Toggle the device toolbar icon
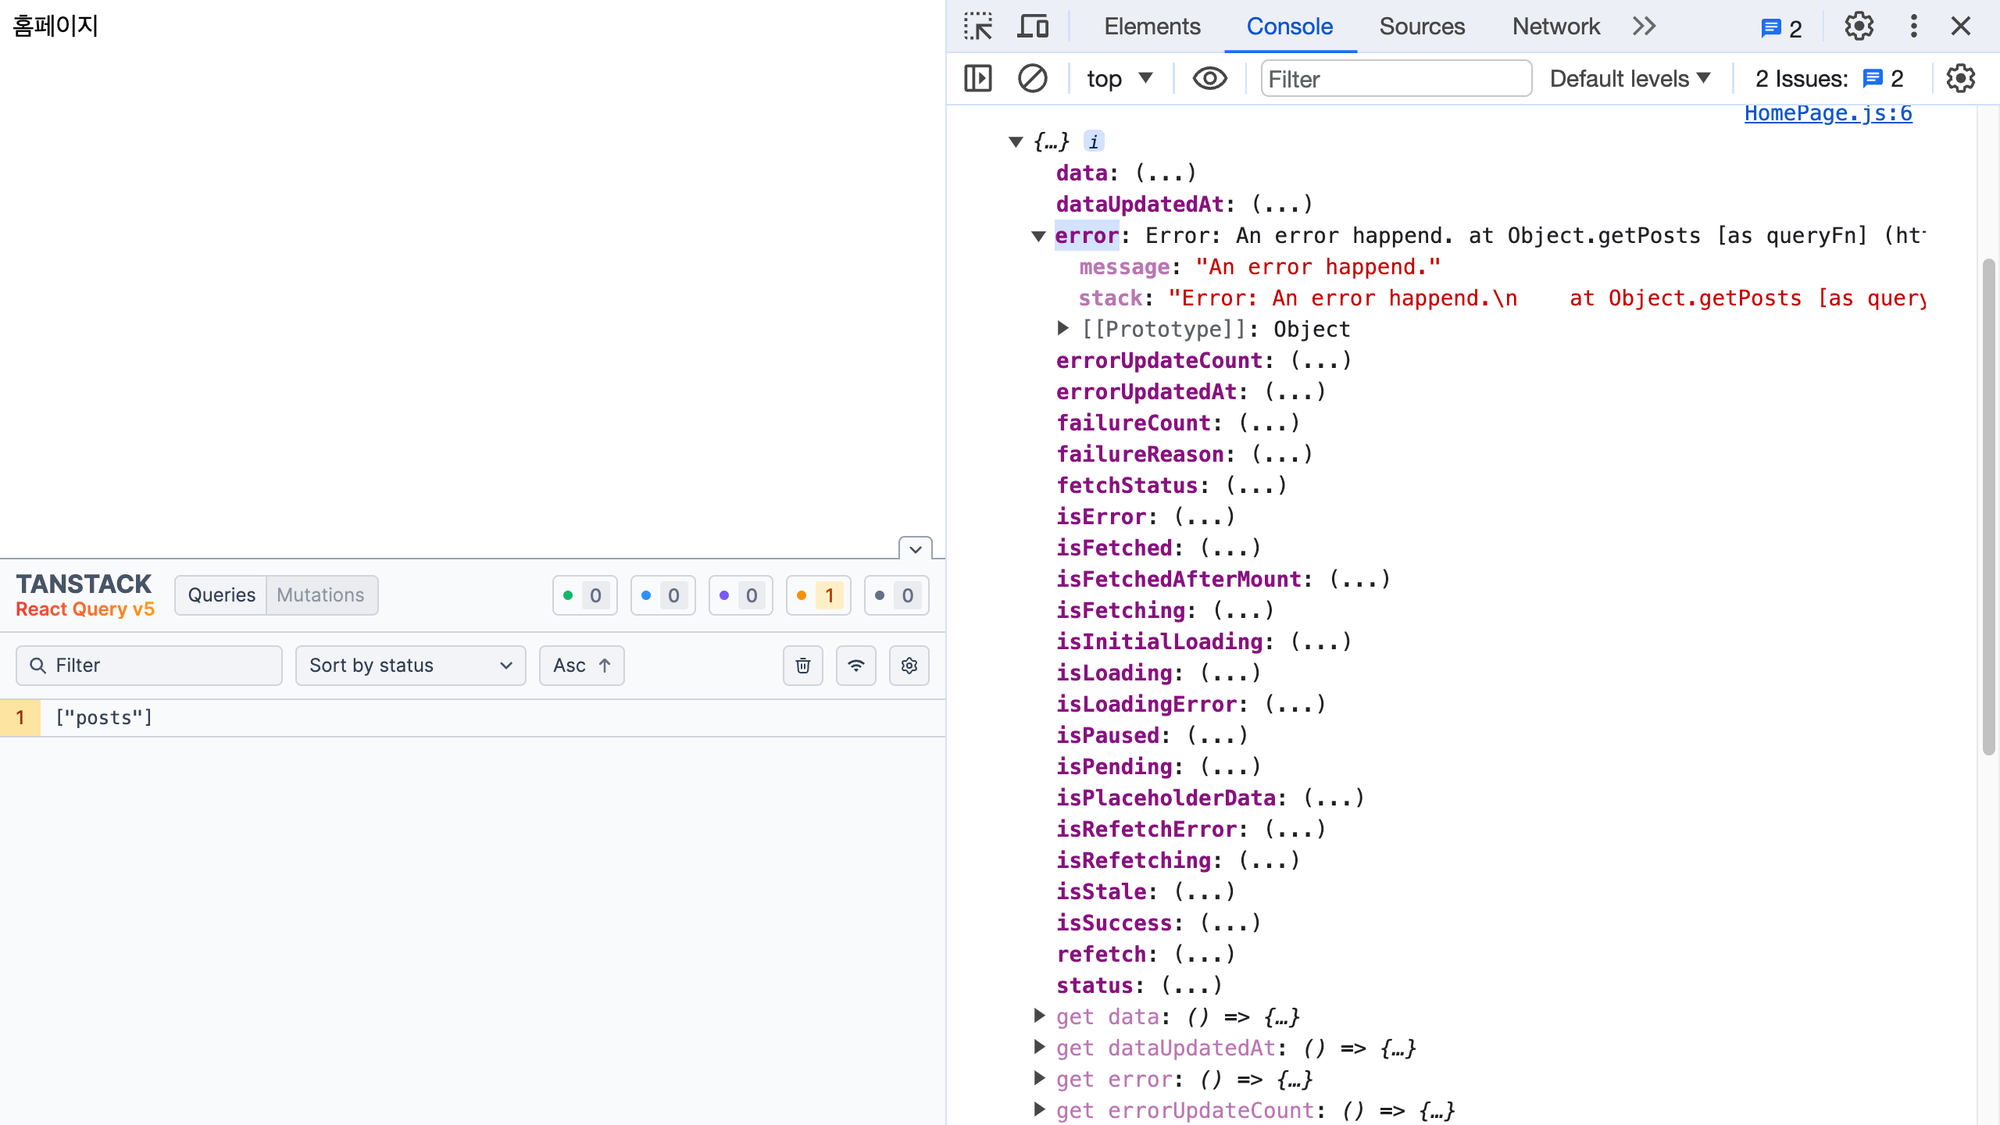 (x=1033, y=27)
